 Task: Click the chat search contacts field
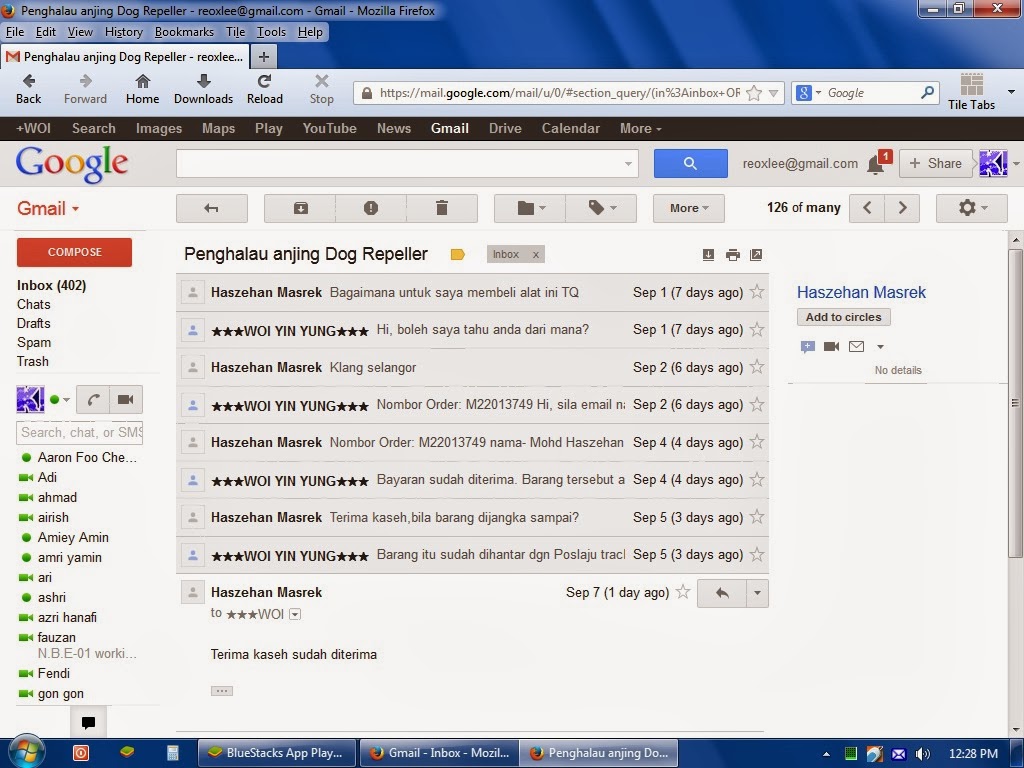(x=79, y=432)
